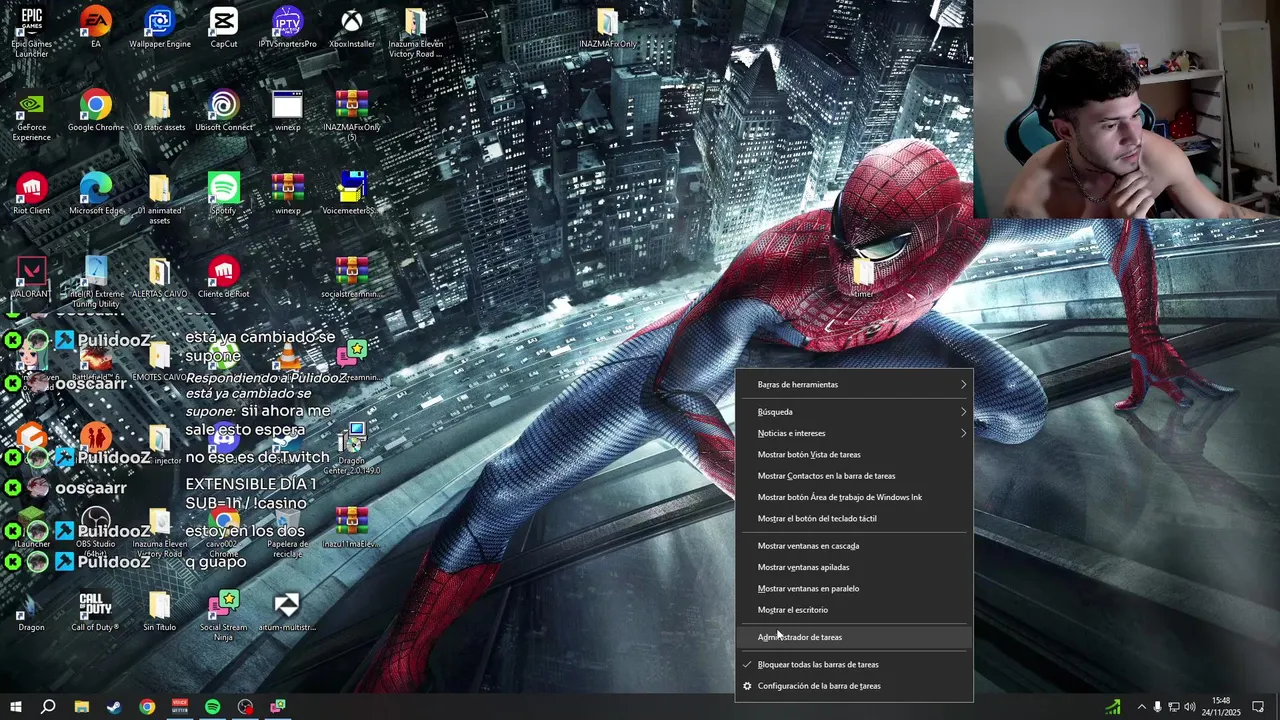1280x720 pixels.
Task: Open the 00 static assets folder
Action: (159, 111)
